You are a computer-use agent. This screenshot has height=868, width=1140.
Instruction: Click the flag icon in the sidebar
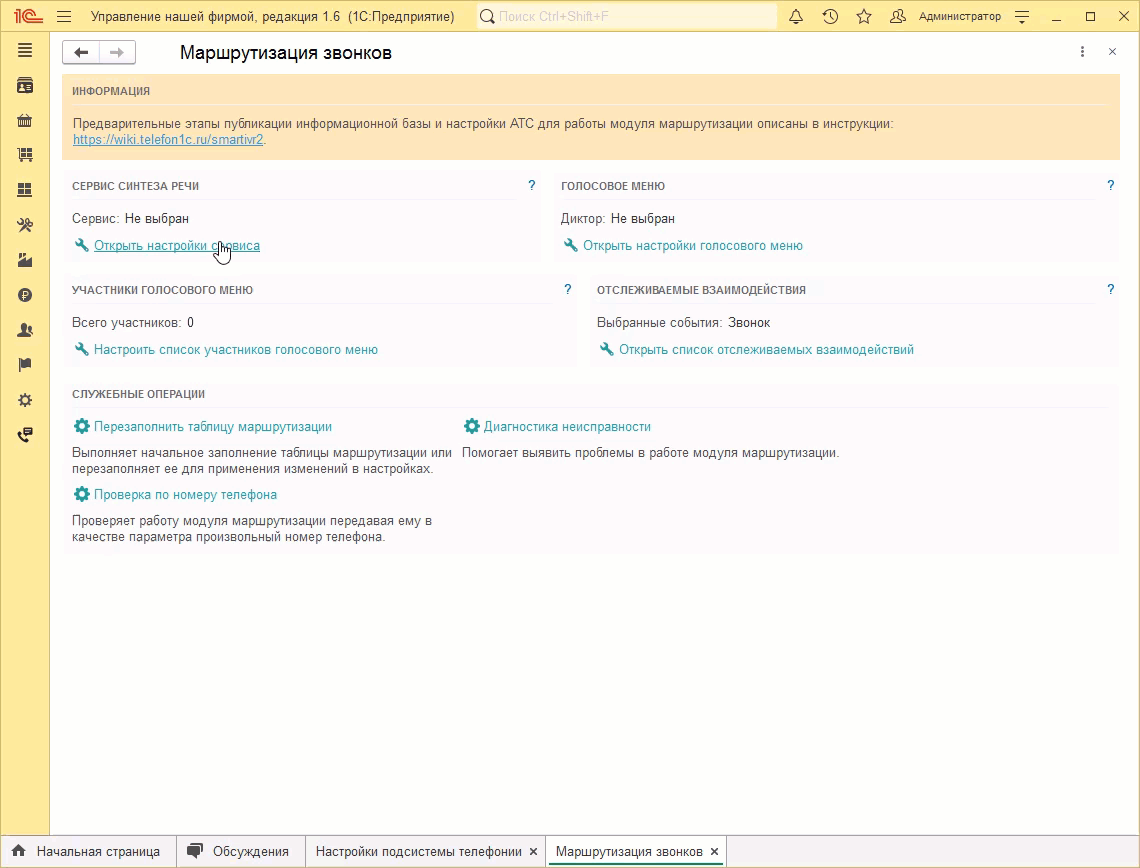pyautogui.click(x=25, y=365)
